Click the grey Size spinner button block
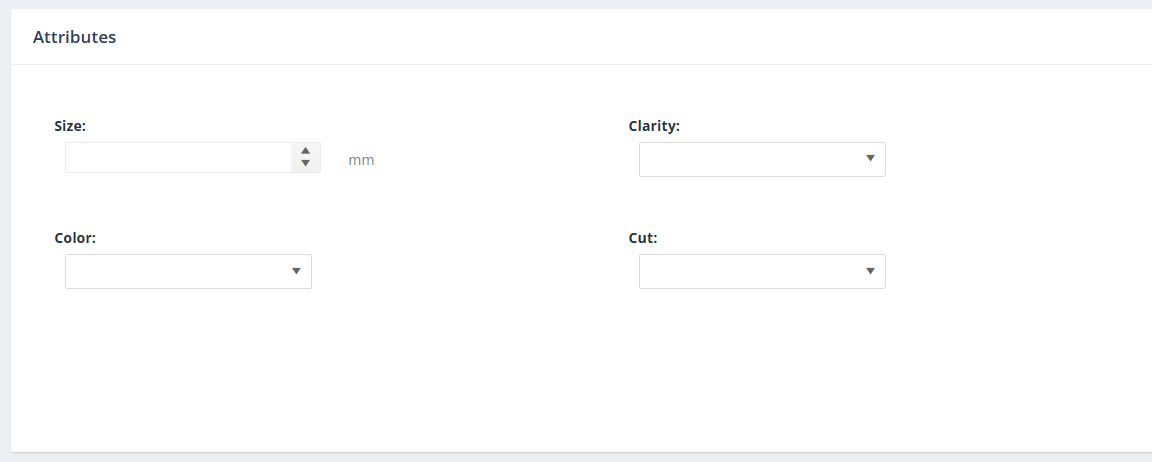 (x=306, y=157)
